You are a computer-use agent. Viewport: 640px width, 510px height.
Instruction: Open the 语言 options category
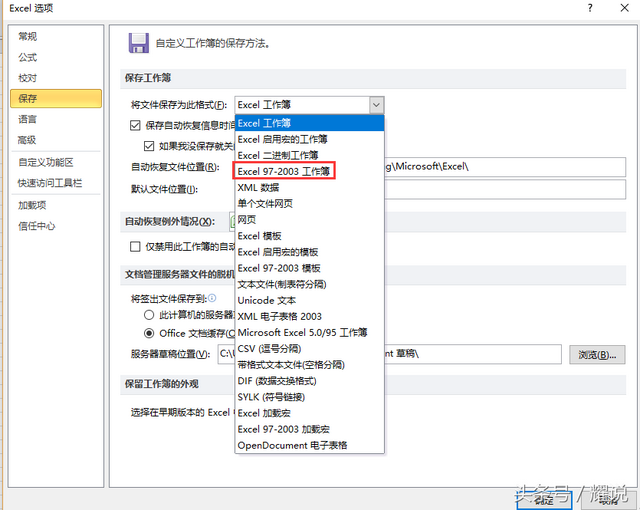coord(56,119)
